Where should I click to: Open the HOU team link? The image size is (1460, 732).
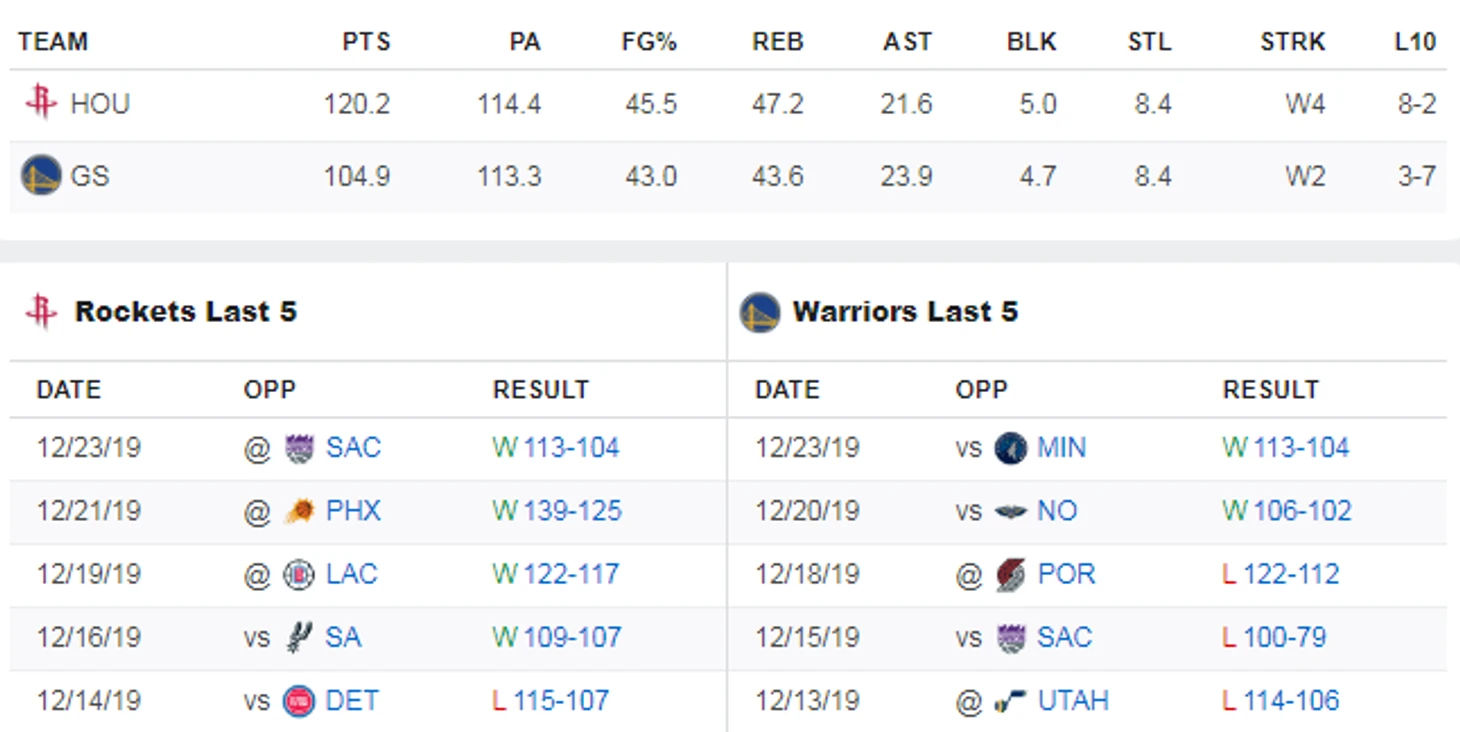(x=100, y=104)
